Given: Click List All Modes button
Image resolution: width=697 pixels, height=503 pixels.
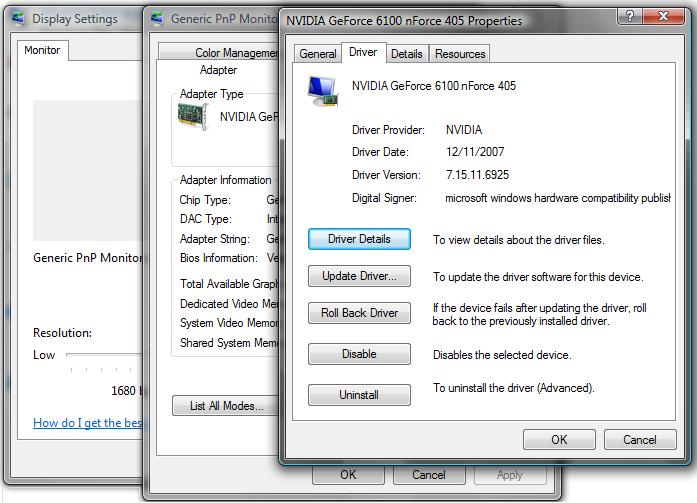Looking at the screenshot, I should click(x=226, y=406).
